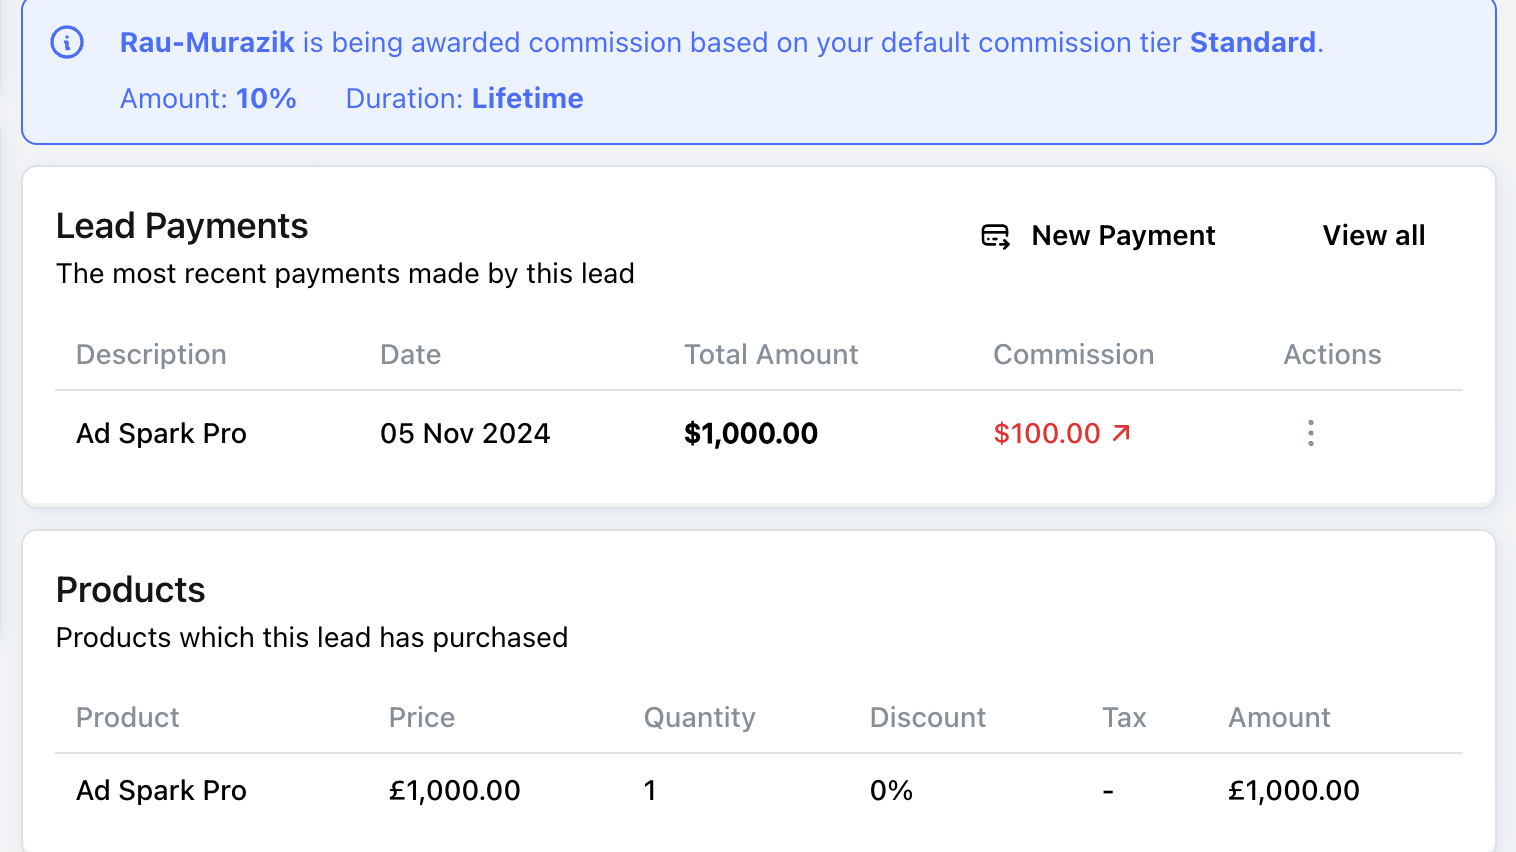Click the Discount column header in Products
This screenshot has height=852, width=1516.
(x=927, y=718)
